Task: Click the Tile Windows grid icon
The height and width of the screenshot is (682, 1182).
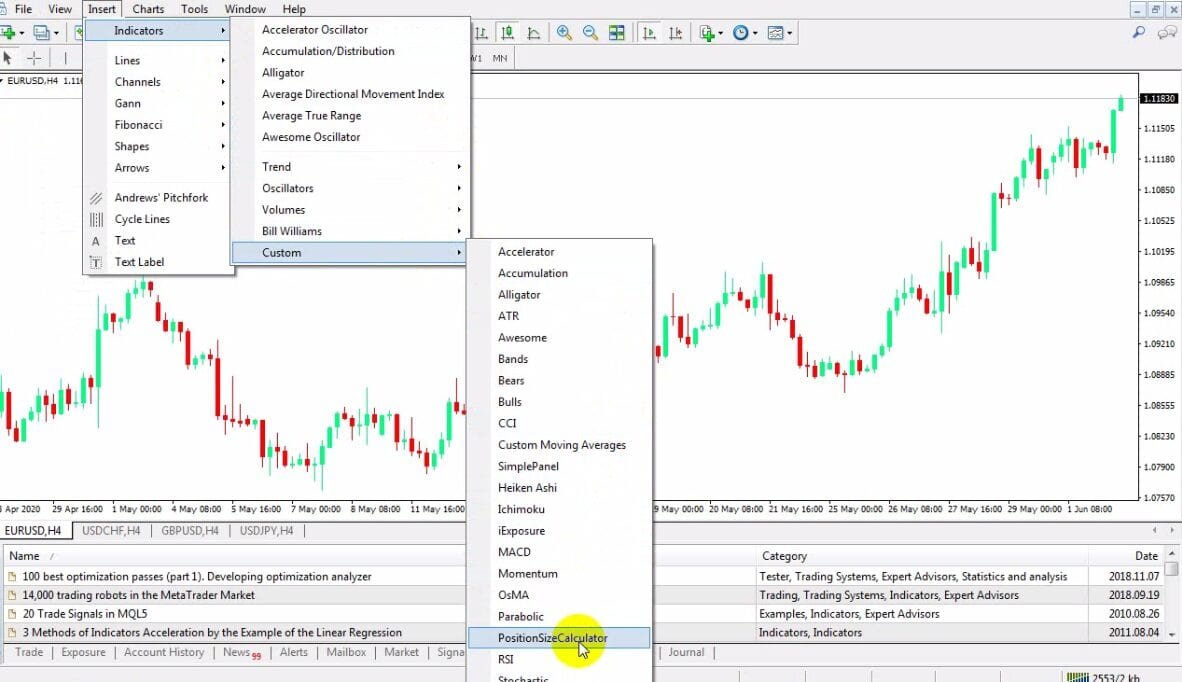Action: tap(617, 33)
